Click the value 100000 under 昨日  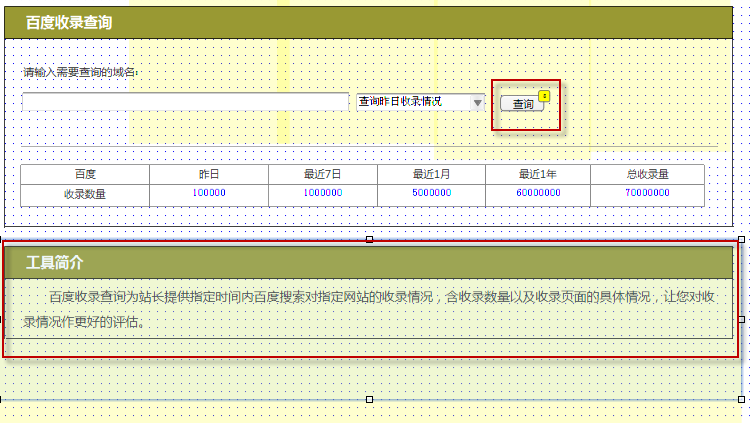pos(209,193)
